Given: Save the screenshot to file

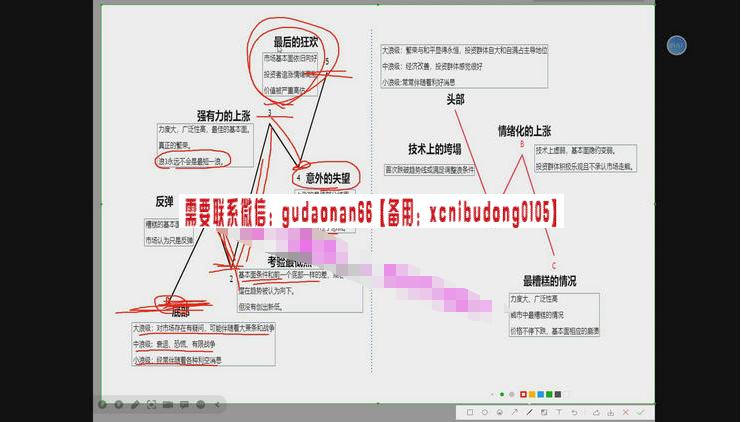Looking at the screenshot, I should pos(611,412).
